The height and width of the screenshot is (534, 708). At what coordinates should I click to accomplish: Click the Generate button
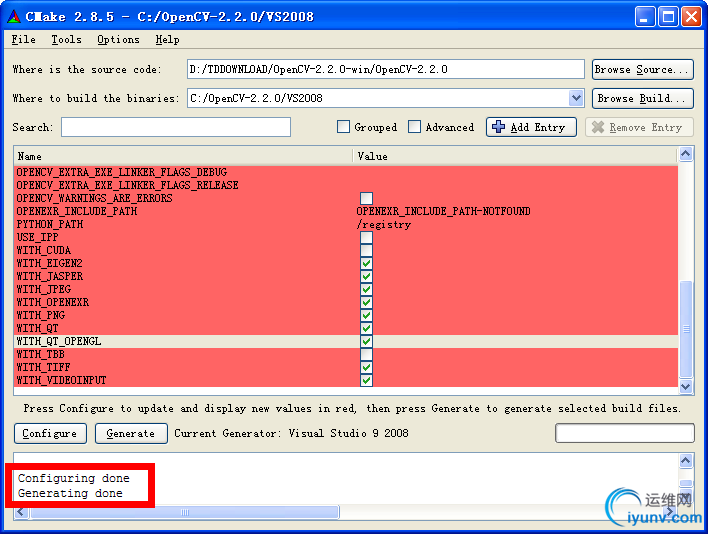pyautogui.click(x=131, y=433)
